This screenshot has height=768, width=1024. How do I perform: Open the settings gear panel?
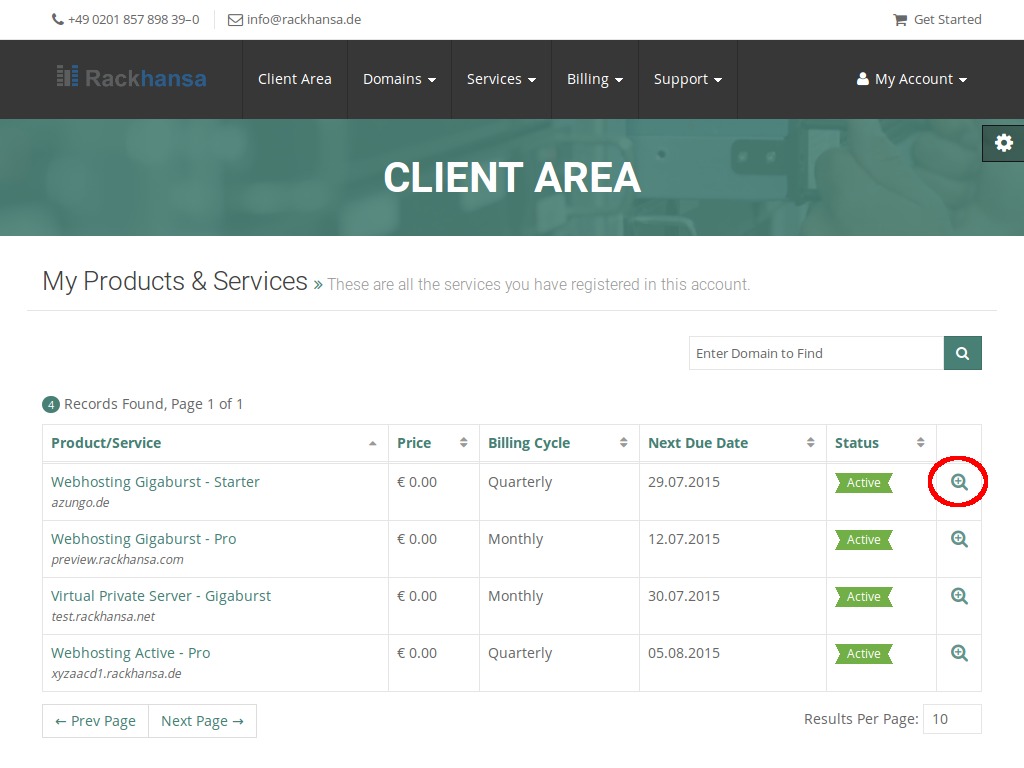point(1004,143)
